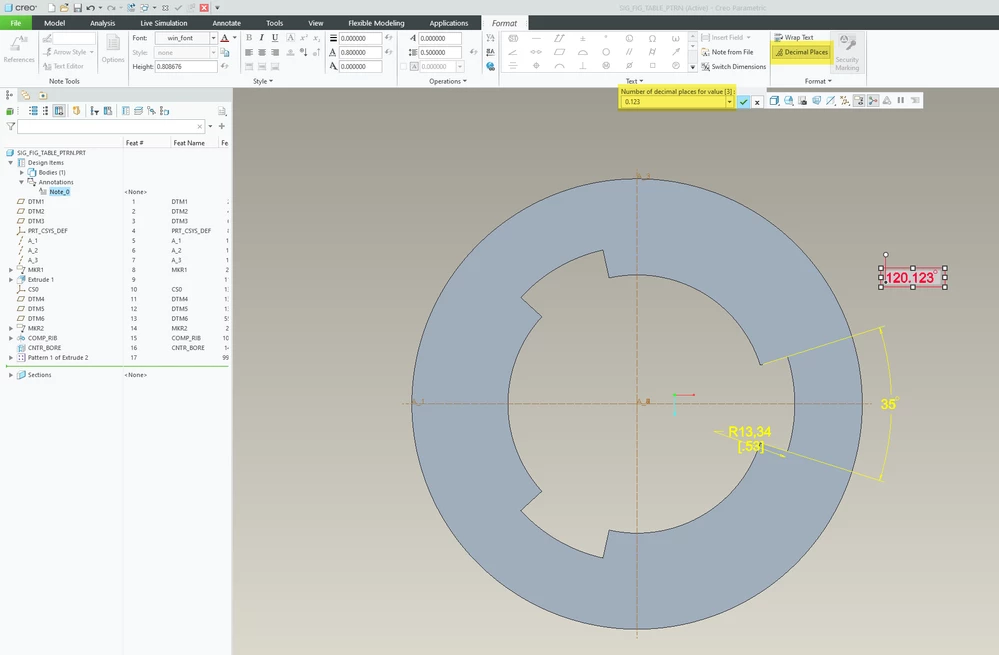The width and height of the screenshot is (999, 655).
Task: Click Note from File button
Action: [727, 52]
